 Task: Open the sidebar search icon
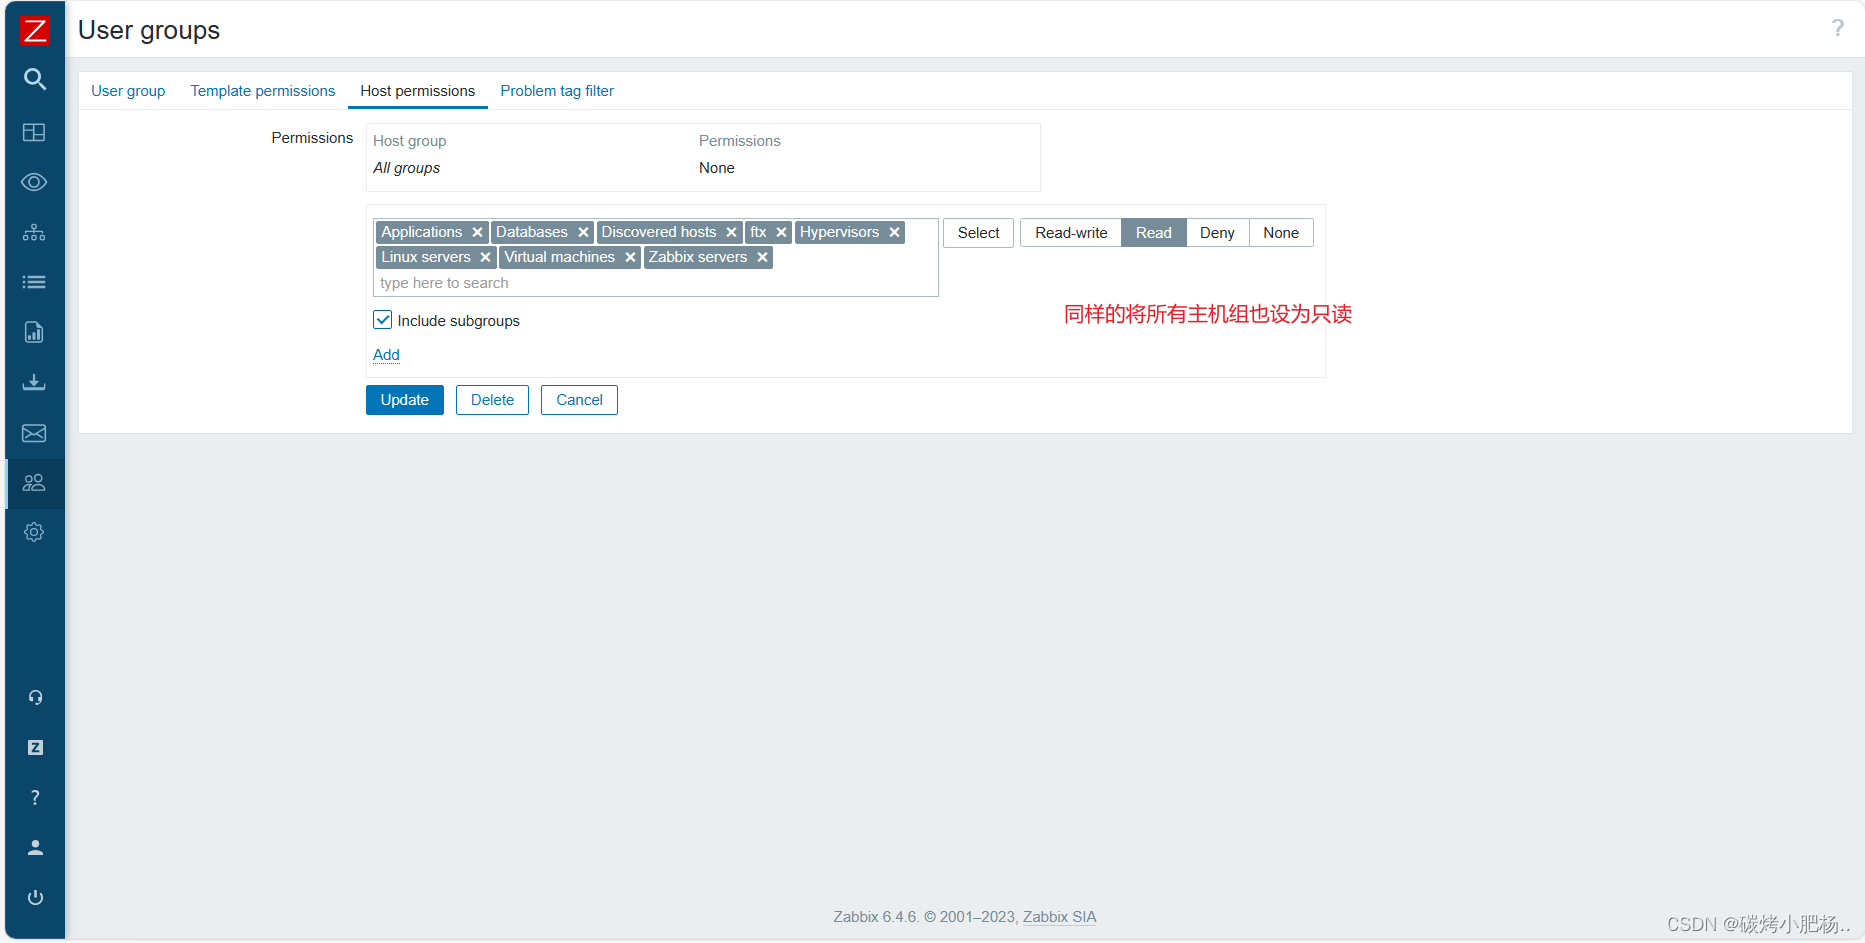(x=35, y=79)
